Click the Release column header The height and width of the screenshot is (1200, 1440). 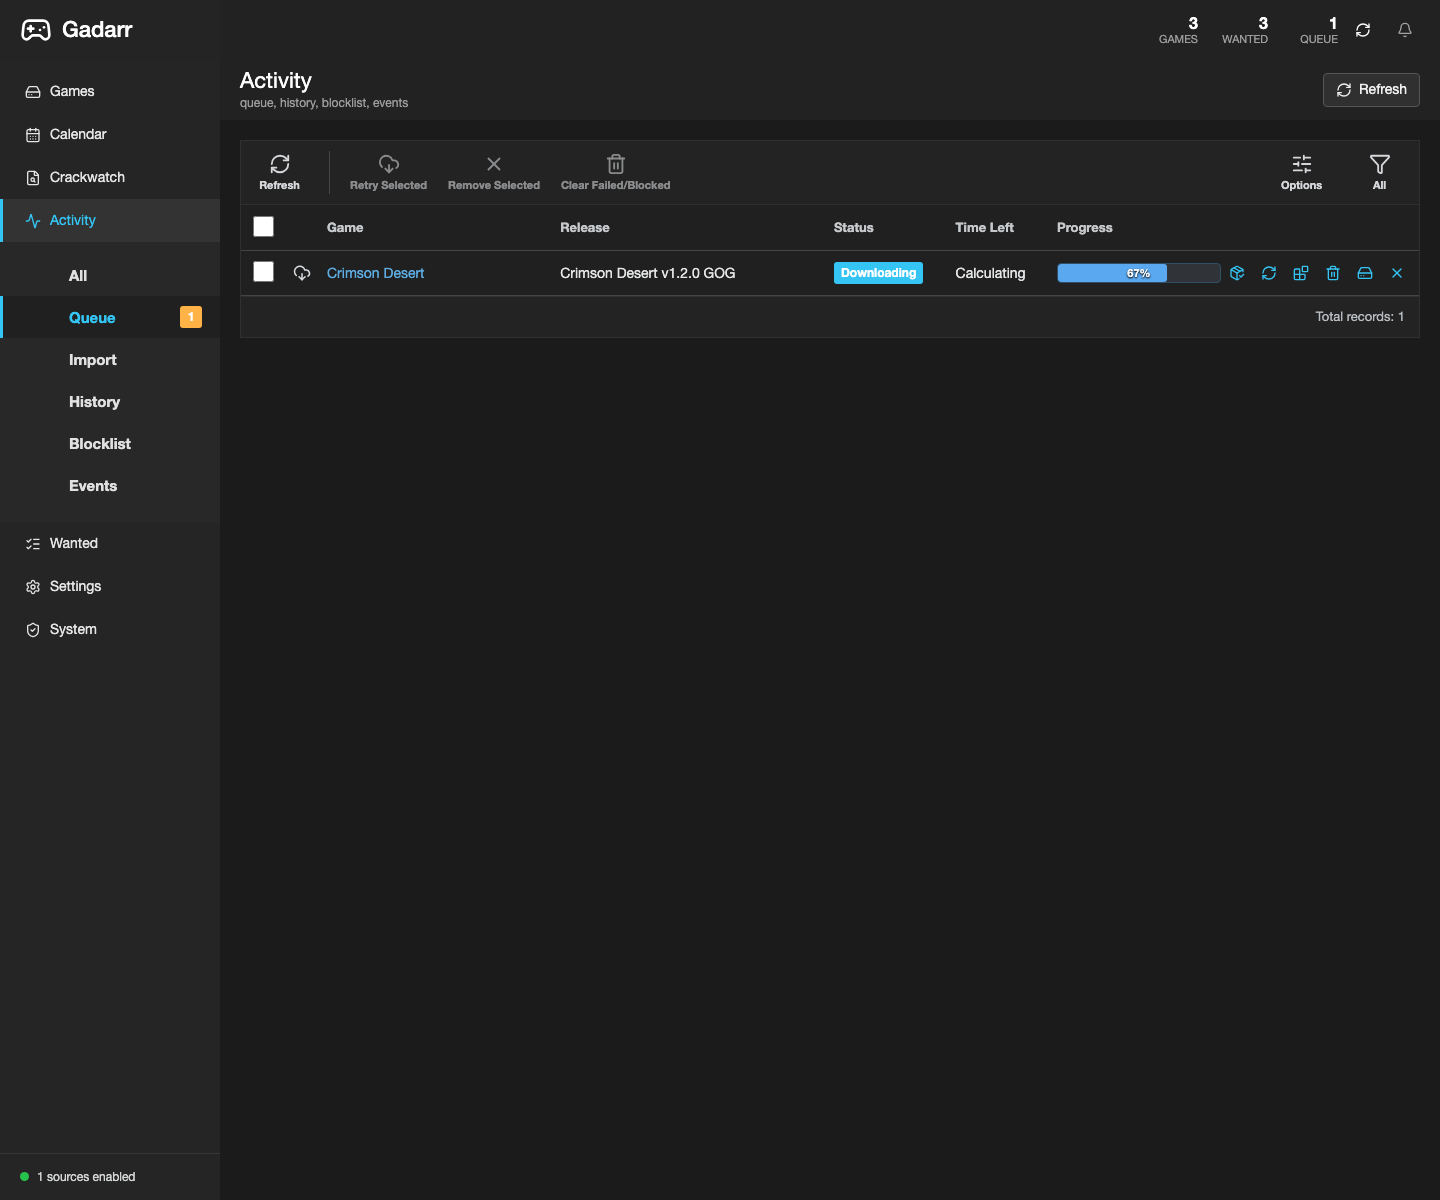pos(585,228)
